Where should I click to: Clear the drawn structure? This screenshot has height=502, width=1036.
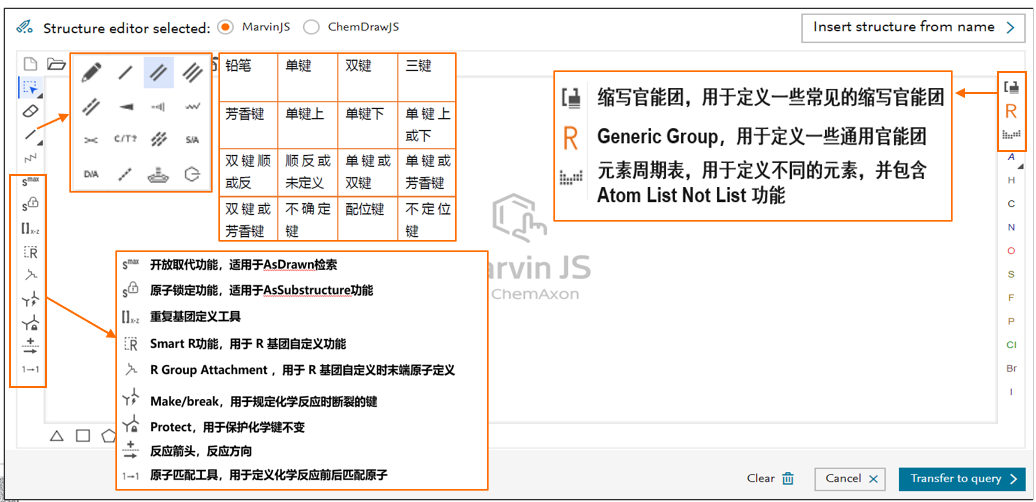click(770, 478)
